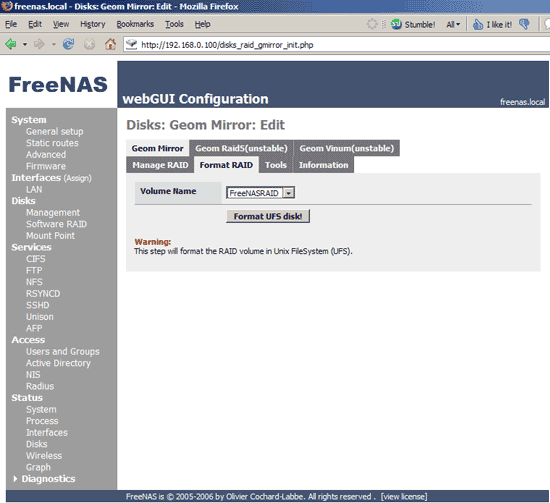Image resolution: width=550 pixels, height=503 pixels.
Task: Open Firmware page link
Action: tap(46, 166)
